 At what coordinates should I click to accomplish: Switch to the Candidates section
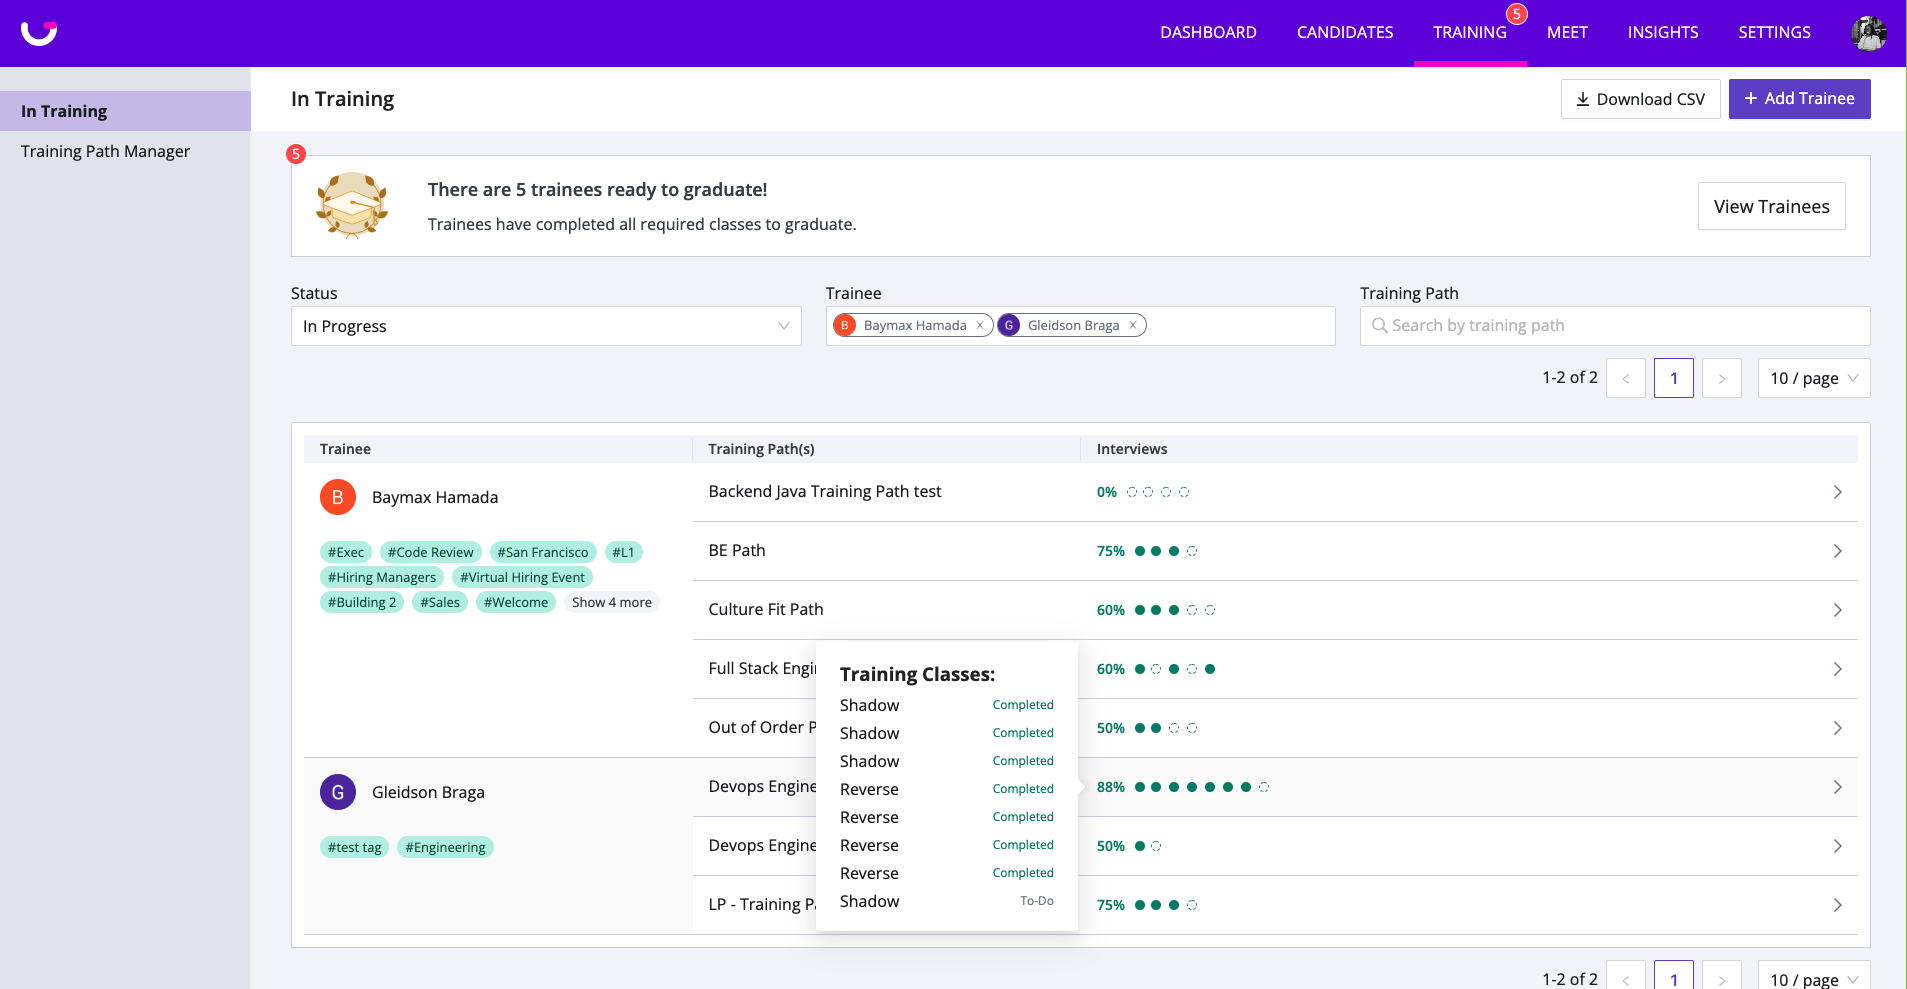(x=1344, y=32)
